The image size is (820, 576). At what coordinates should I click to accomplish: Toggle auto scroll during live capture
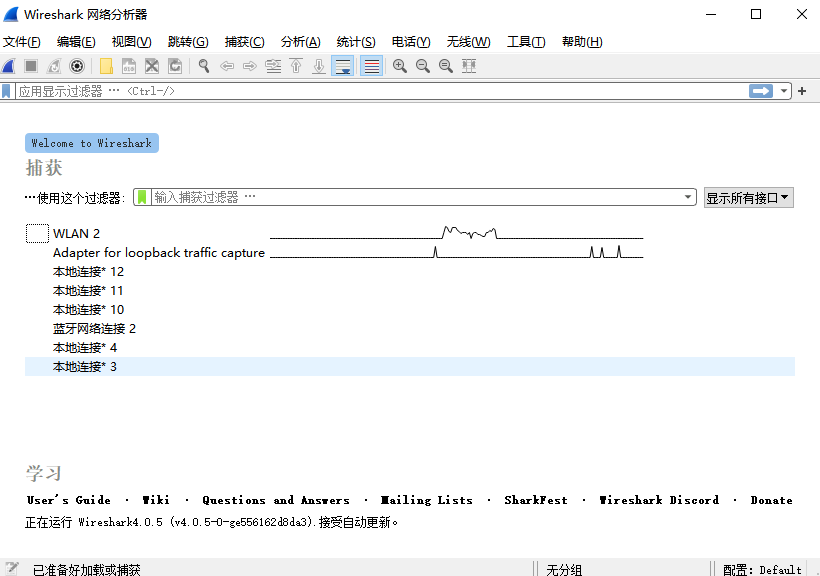(x=343, y=66)
